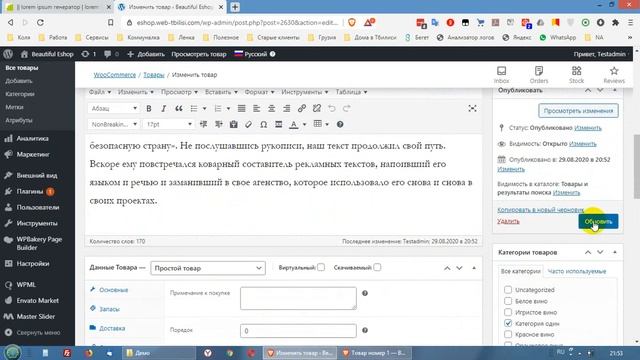Center-align the text
This screenshot has height=360, width=640.
click(x=271, y=108)
